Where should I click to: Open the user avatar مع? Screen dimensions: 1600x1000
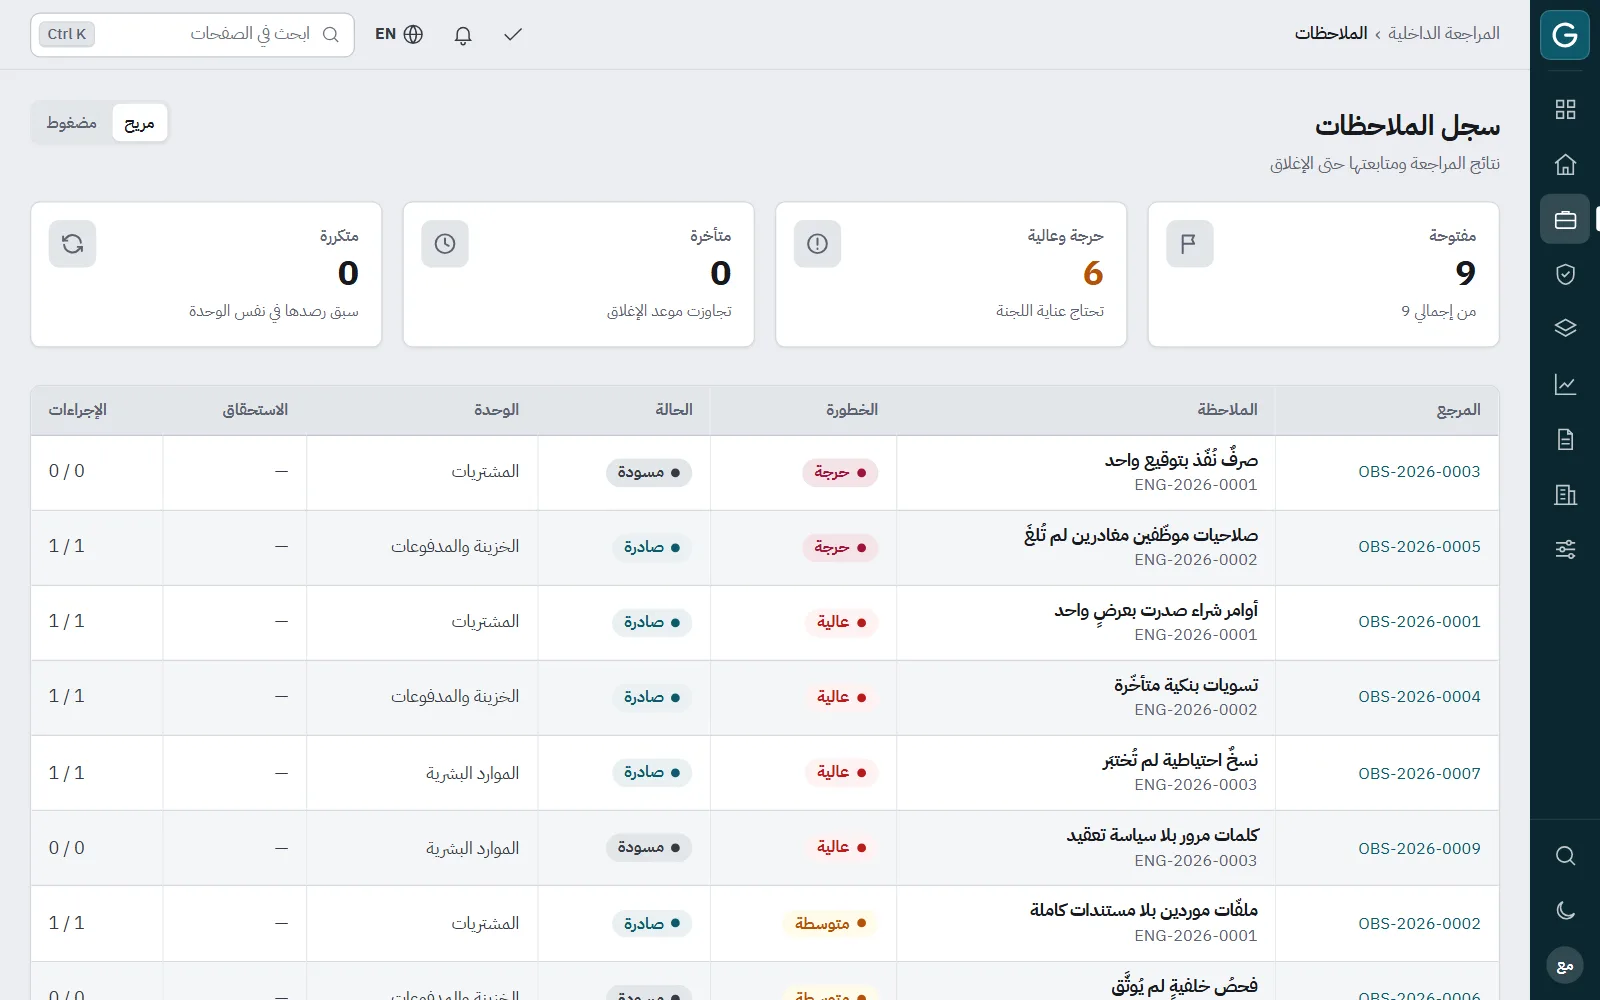click(x=1565, y=965)
